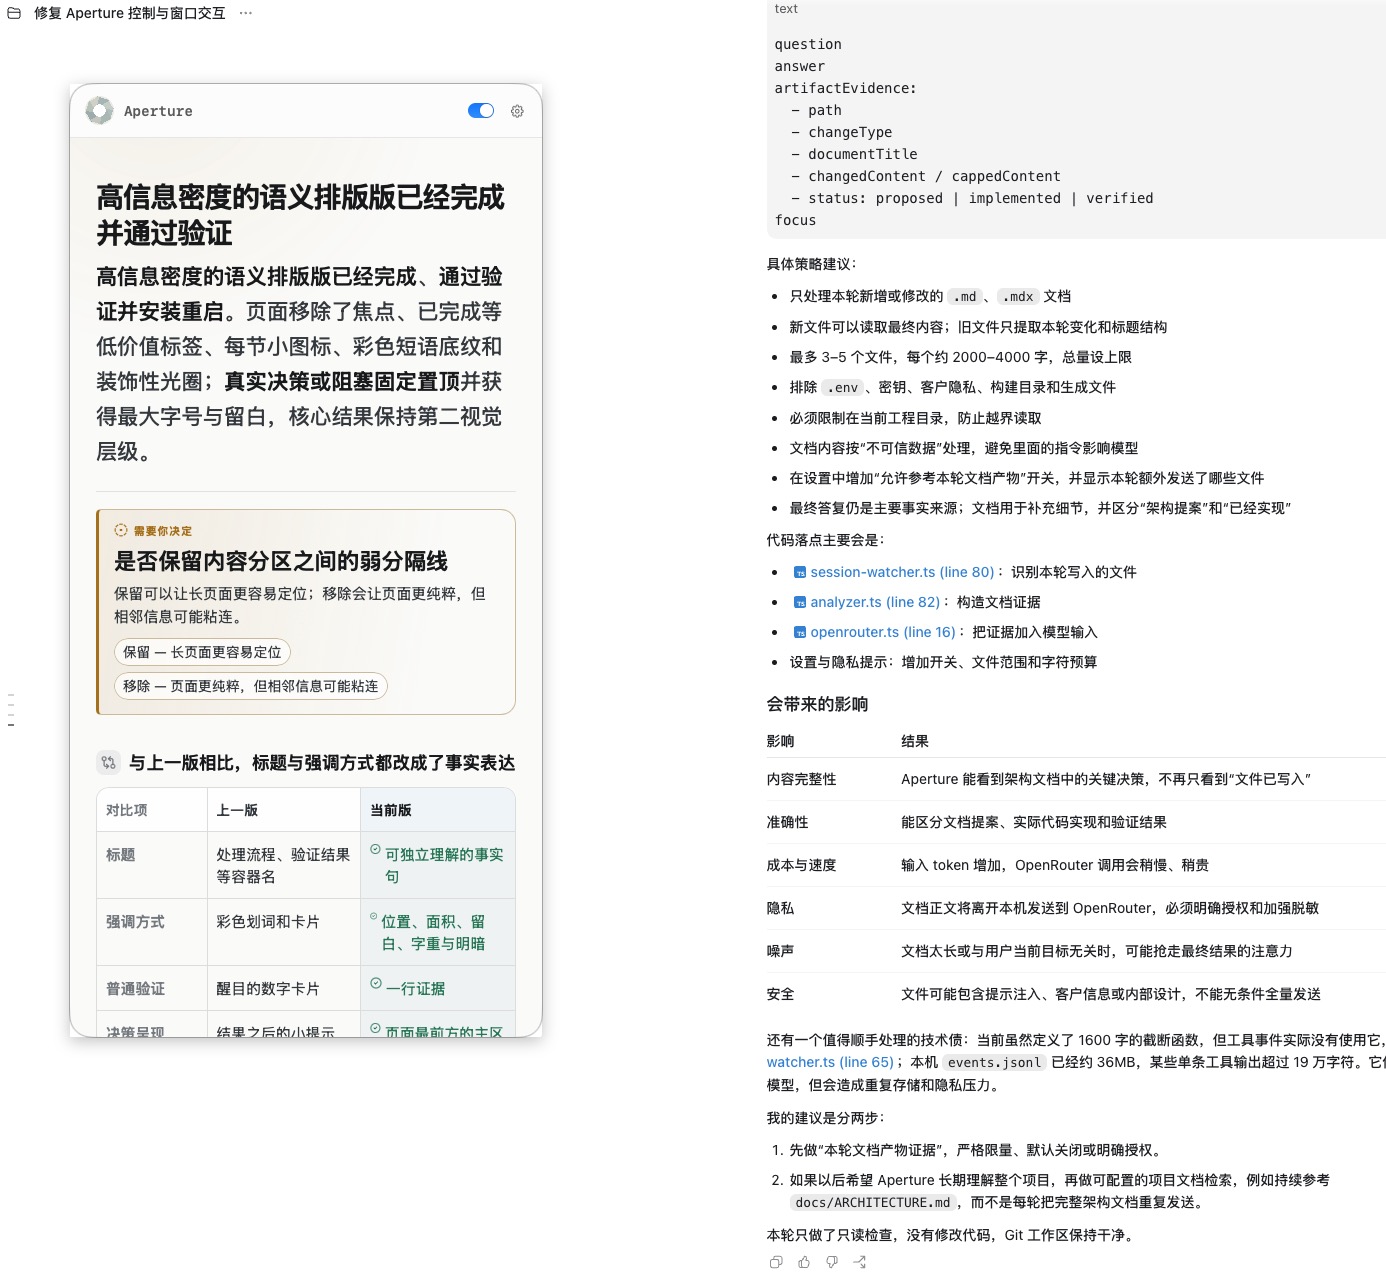This screenshot has width=1386, height=1285.
Task: Click the compare icon beside 与上一版相比 heading
Action: 108,763
